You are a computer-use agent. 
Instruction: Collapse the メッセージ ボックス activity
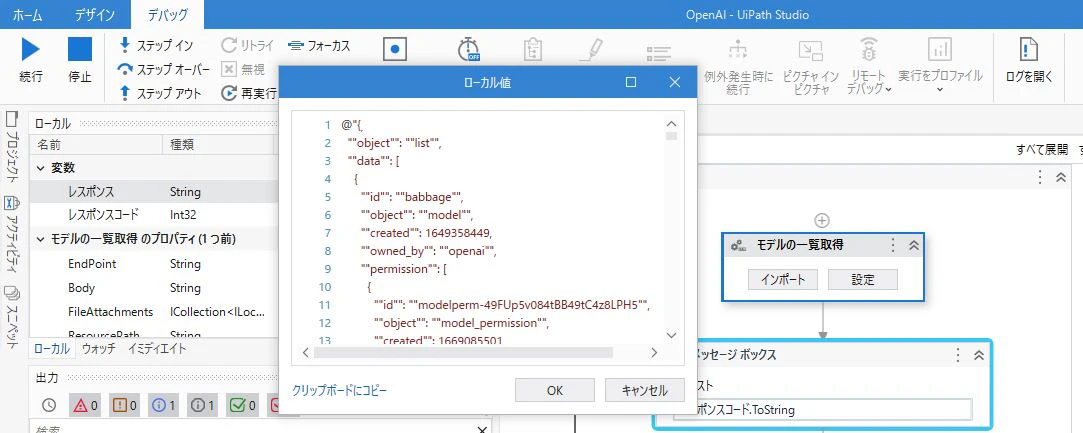click(978, 355)
